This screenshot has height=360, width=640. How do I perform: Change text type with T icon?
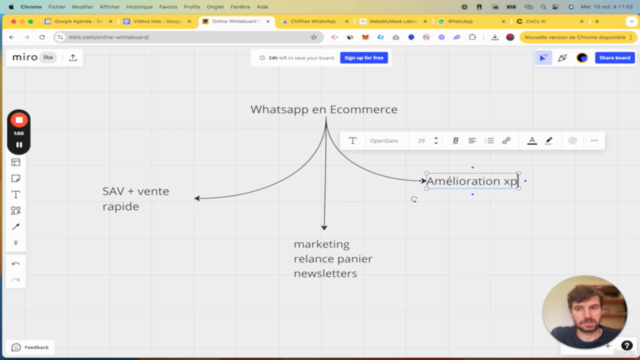point(353,141)
